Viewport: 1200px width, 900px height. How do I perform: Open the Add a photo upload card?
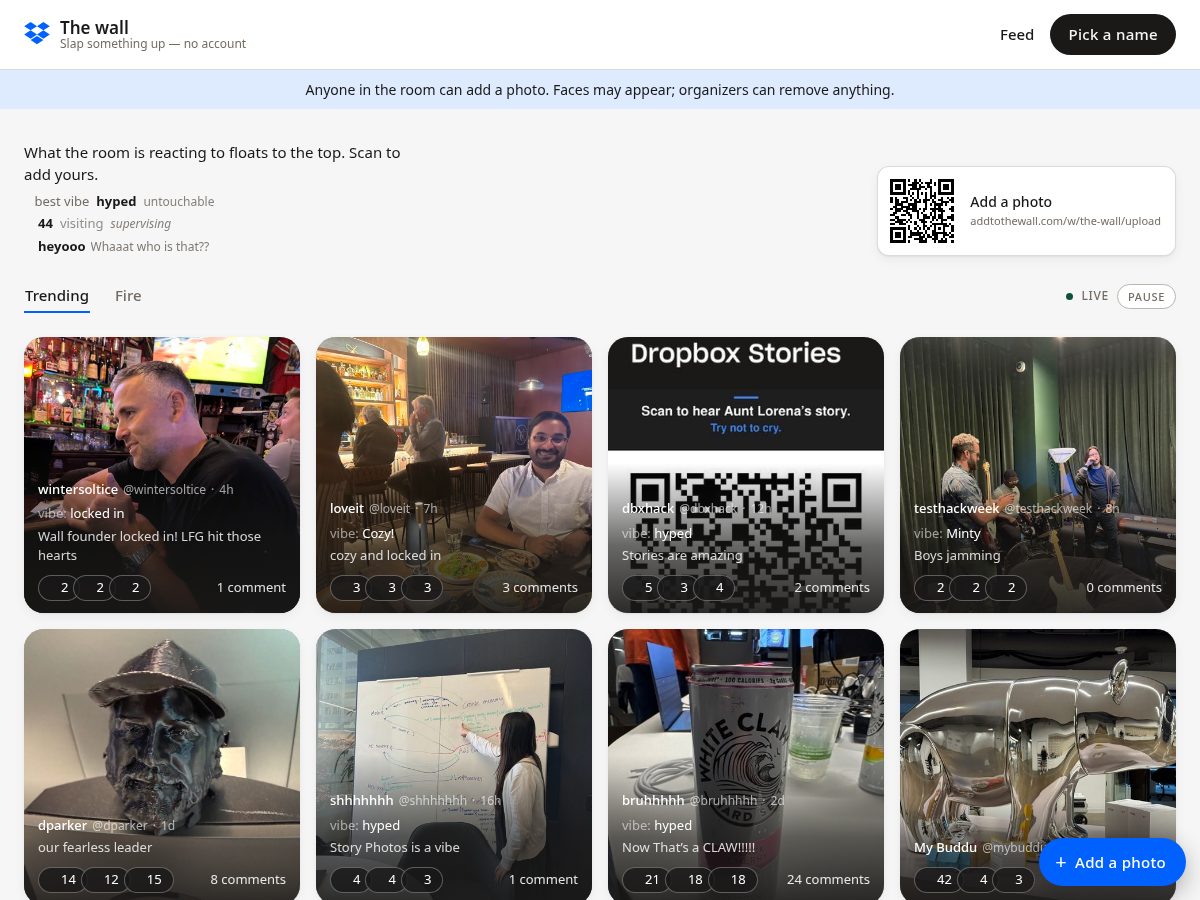1026,211
